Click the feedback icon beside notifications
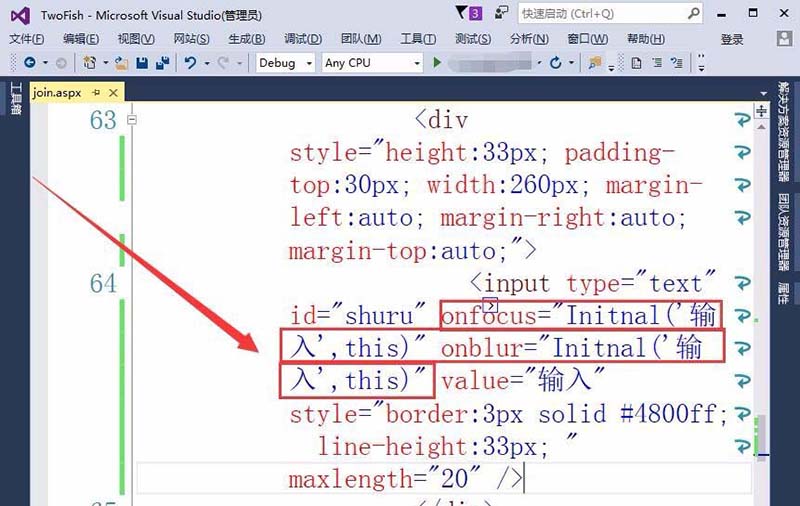Viewport: 800px width, 506px height. (x=501, y=12)
